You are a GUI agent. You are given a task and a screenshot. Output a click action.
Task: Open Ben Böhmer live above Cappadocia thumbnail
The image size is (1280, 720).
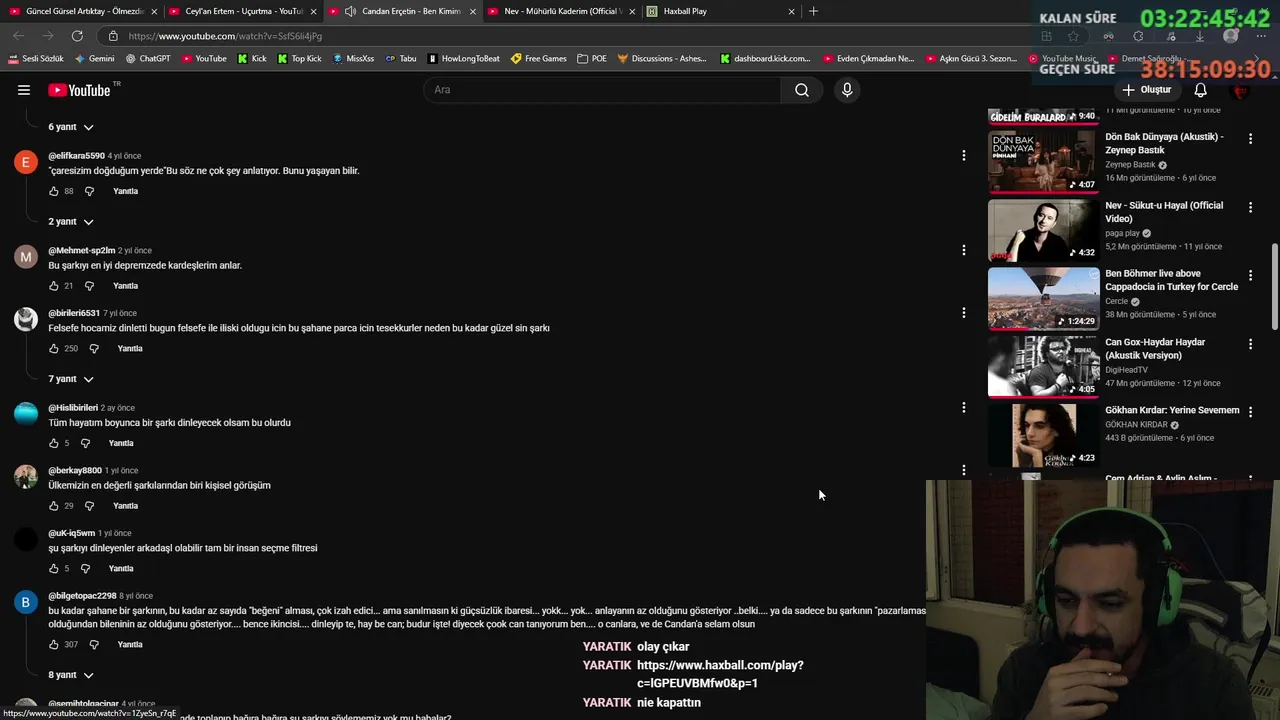click(1043, 298)
